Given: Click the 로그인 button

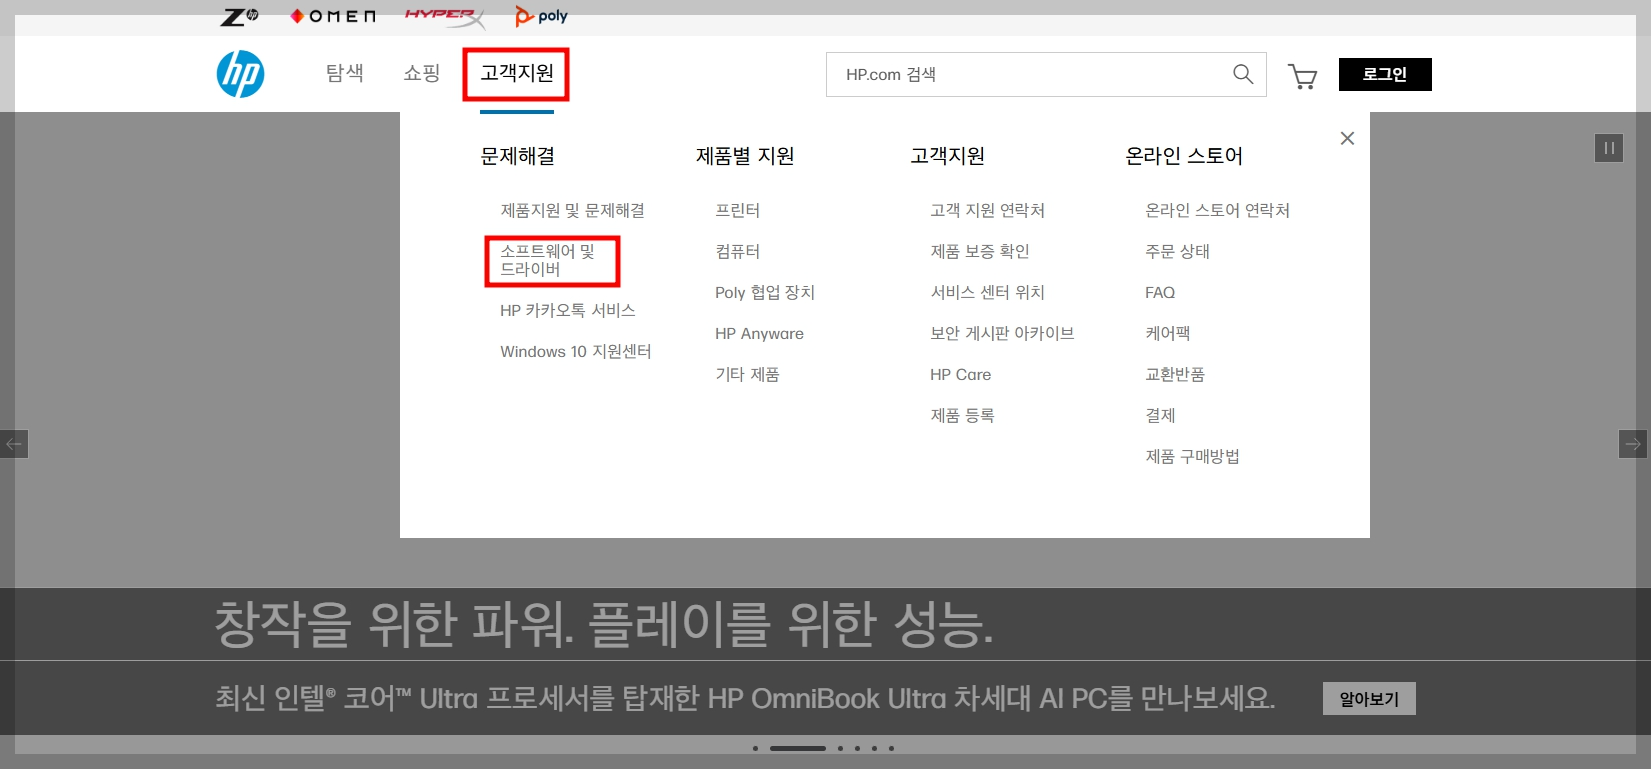Looking at the screenshot, I should pyautogui.click(x=1385, y=74).
